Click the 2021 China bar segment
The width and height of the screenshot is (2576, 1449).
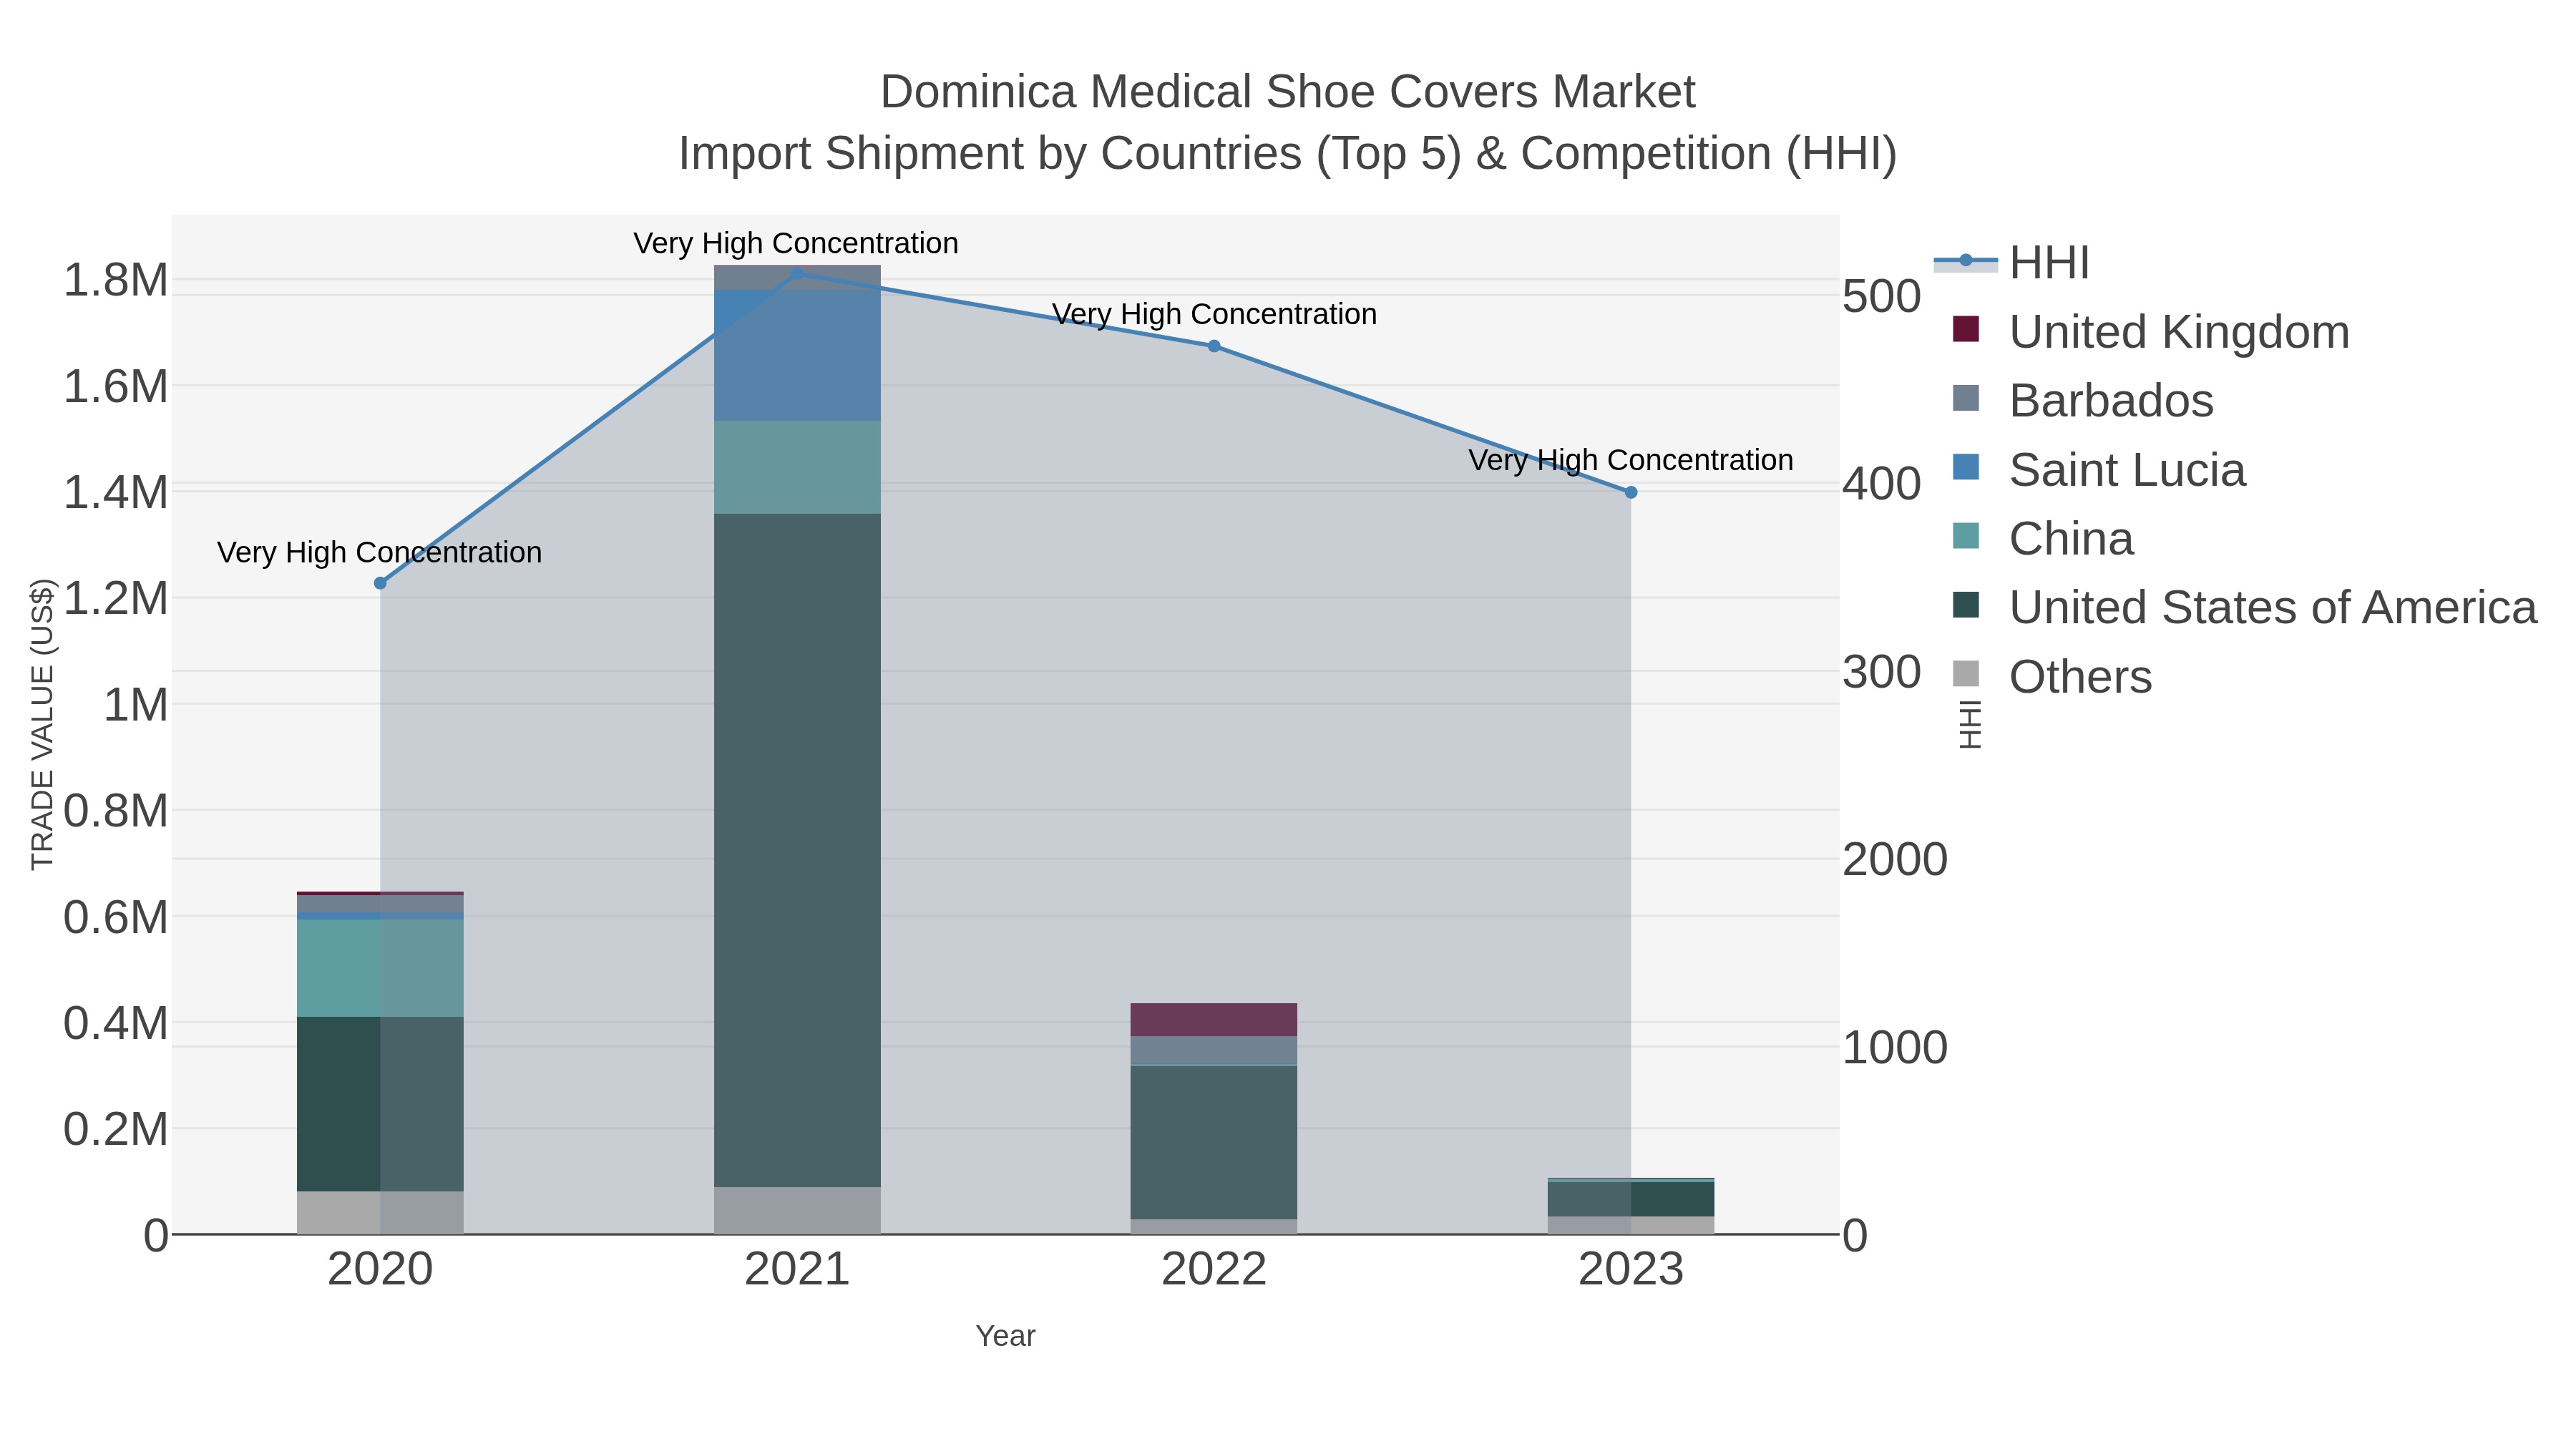pyautogui.click(x=797, y=467)
